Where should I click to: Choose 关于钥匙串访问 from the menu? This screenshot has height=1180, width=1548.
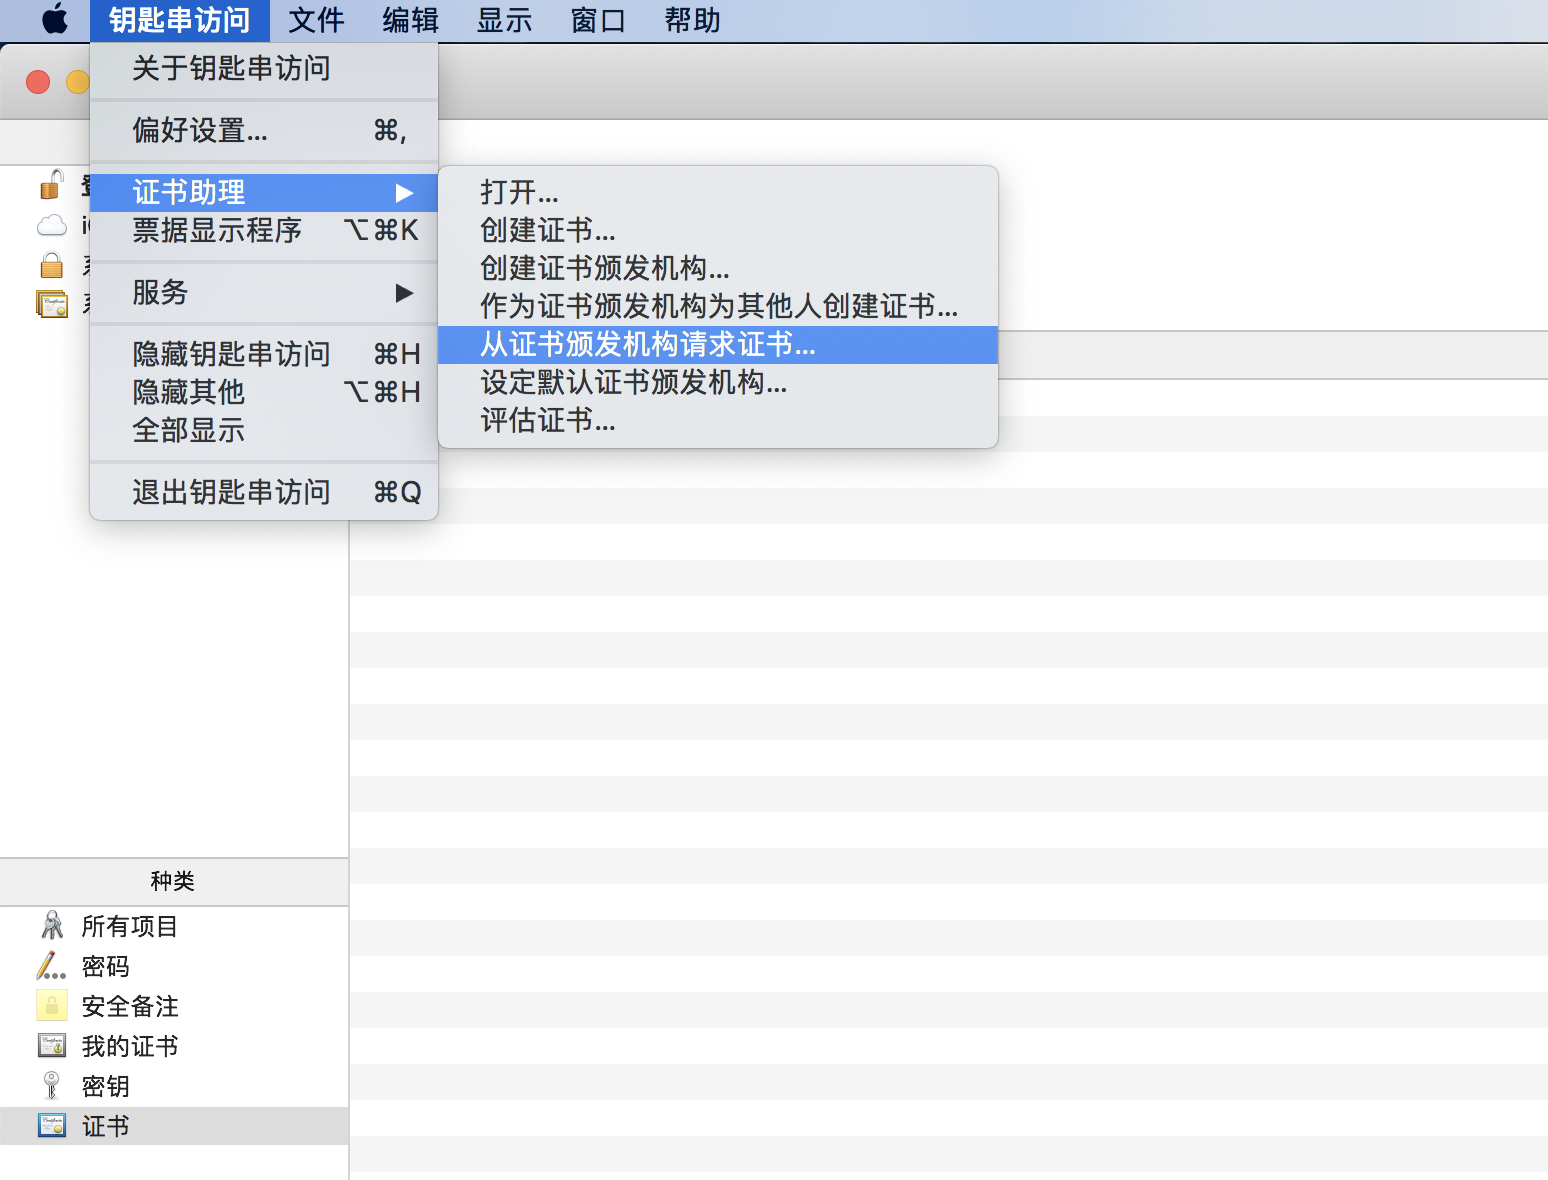coord(264,68)
